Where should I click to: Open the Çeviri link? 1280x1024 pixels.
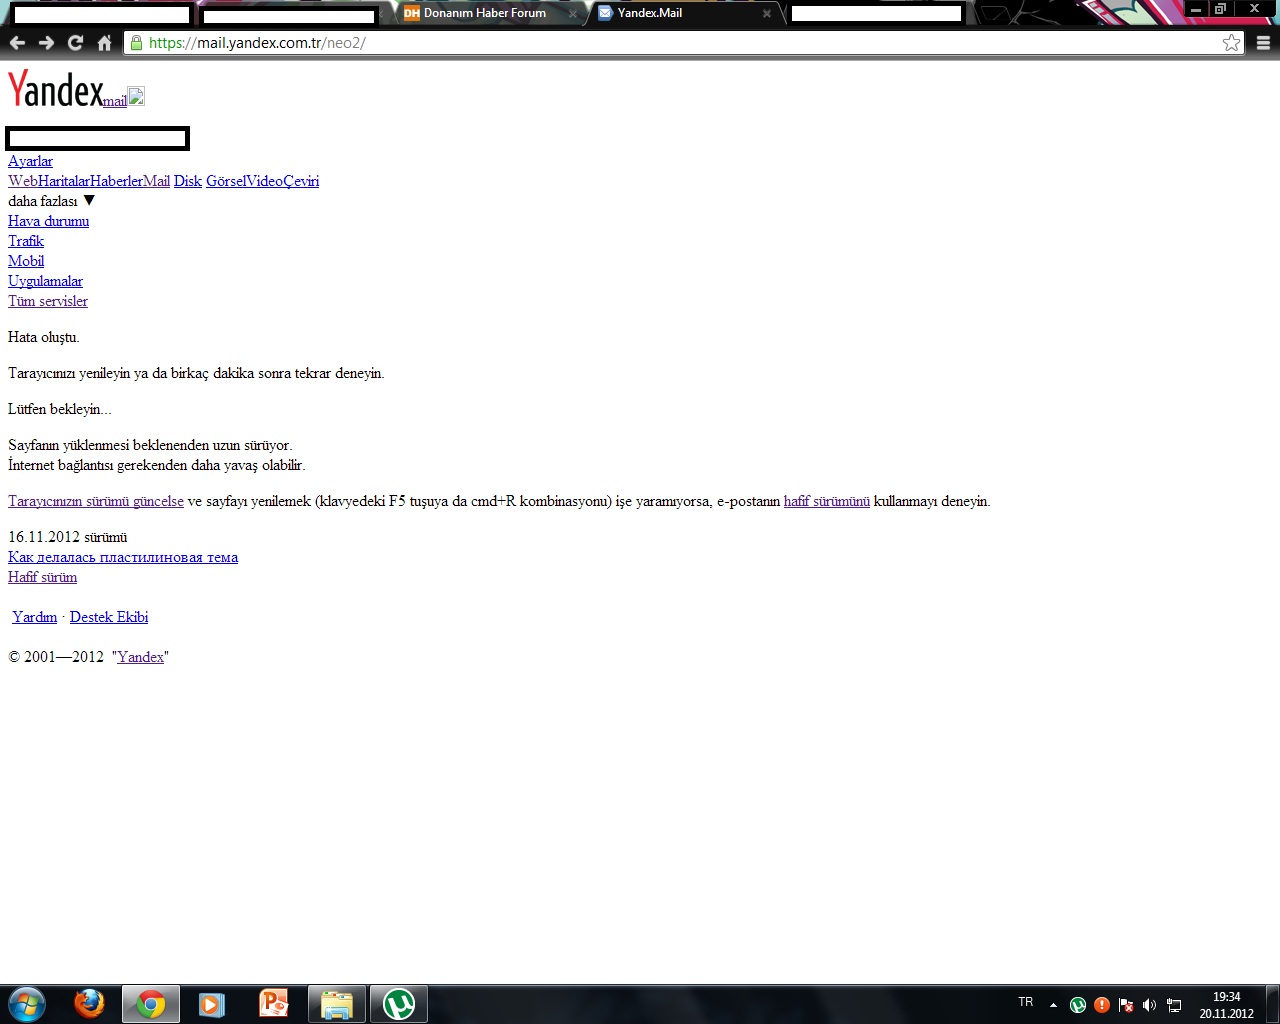click(301, 181)
